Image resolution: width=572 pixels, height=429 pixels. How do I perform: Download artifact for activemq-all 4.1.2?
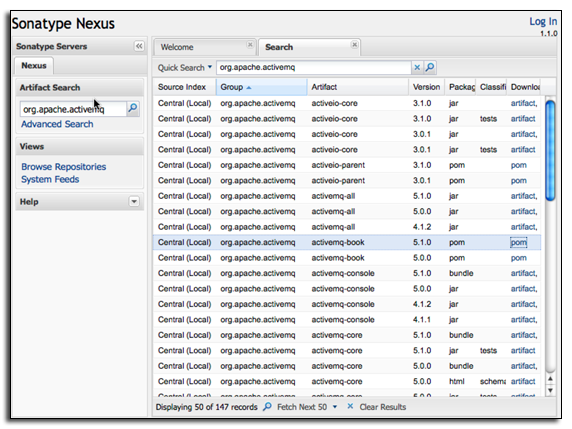tap(524, 227)
